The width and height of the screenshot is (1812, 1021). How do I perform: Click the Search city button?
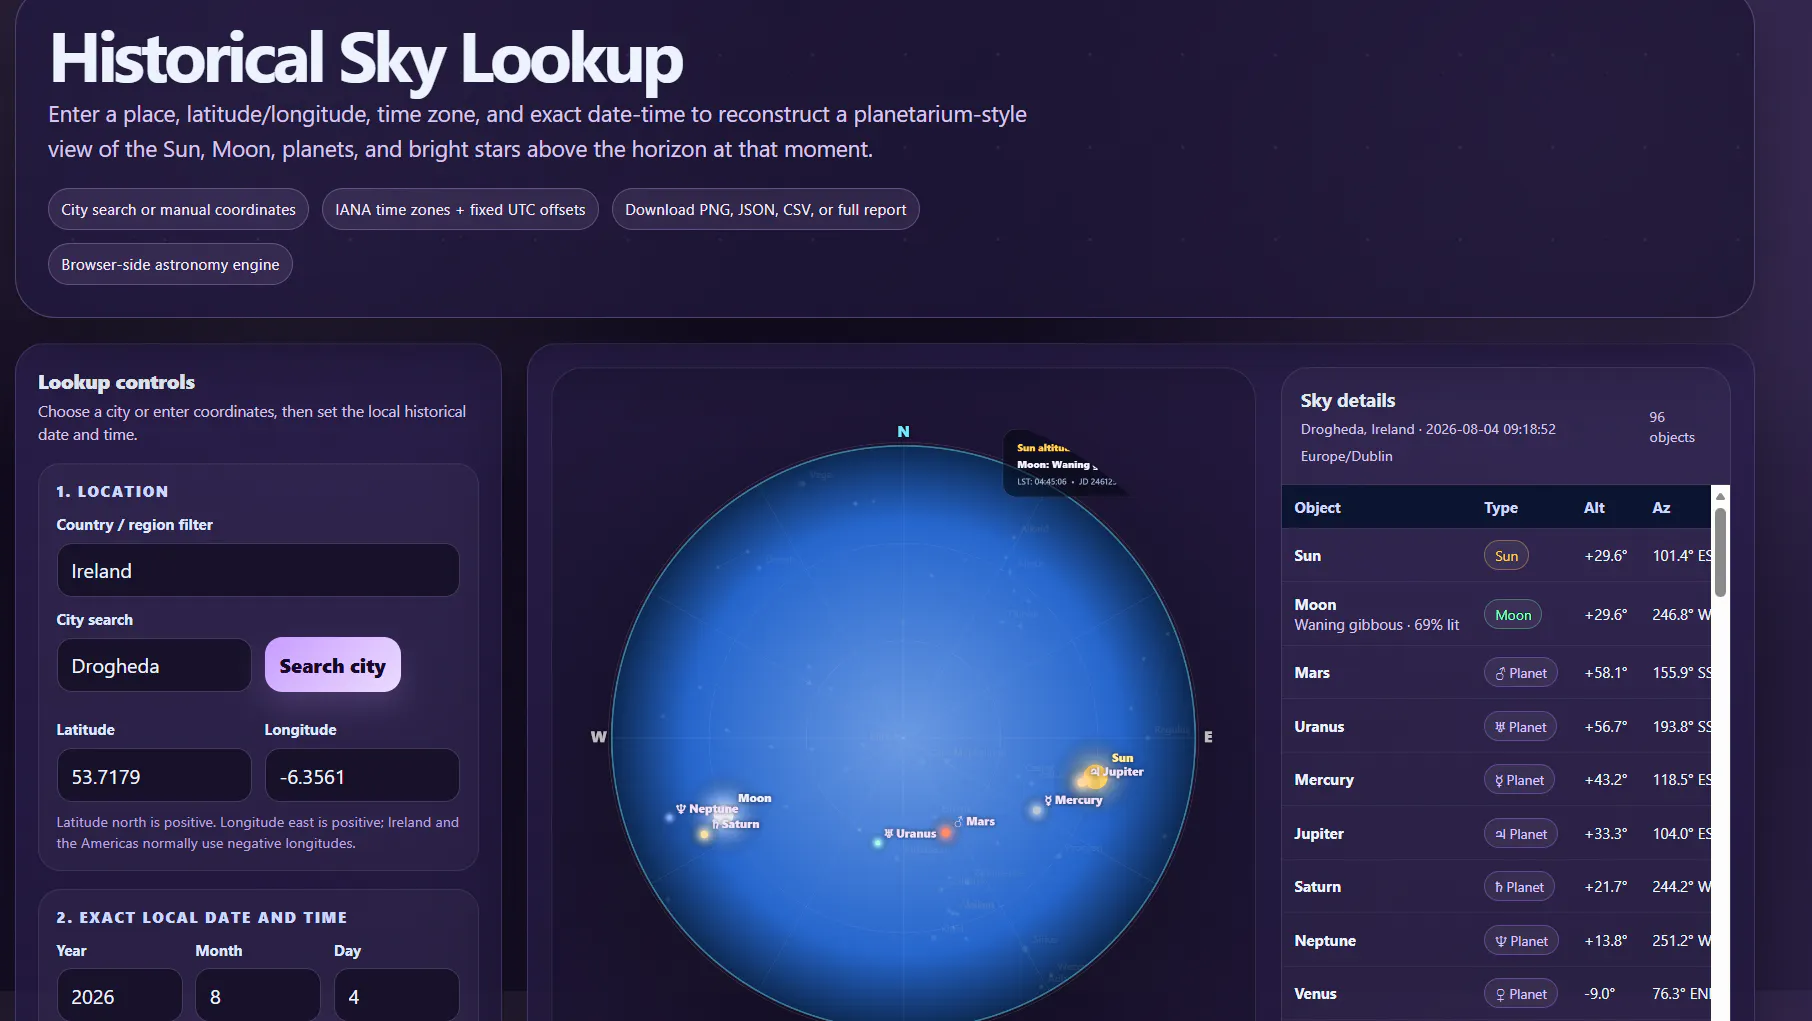tap(333, 665)
